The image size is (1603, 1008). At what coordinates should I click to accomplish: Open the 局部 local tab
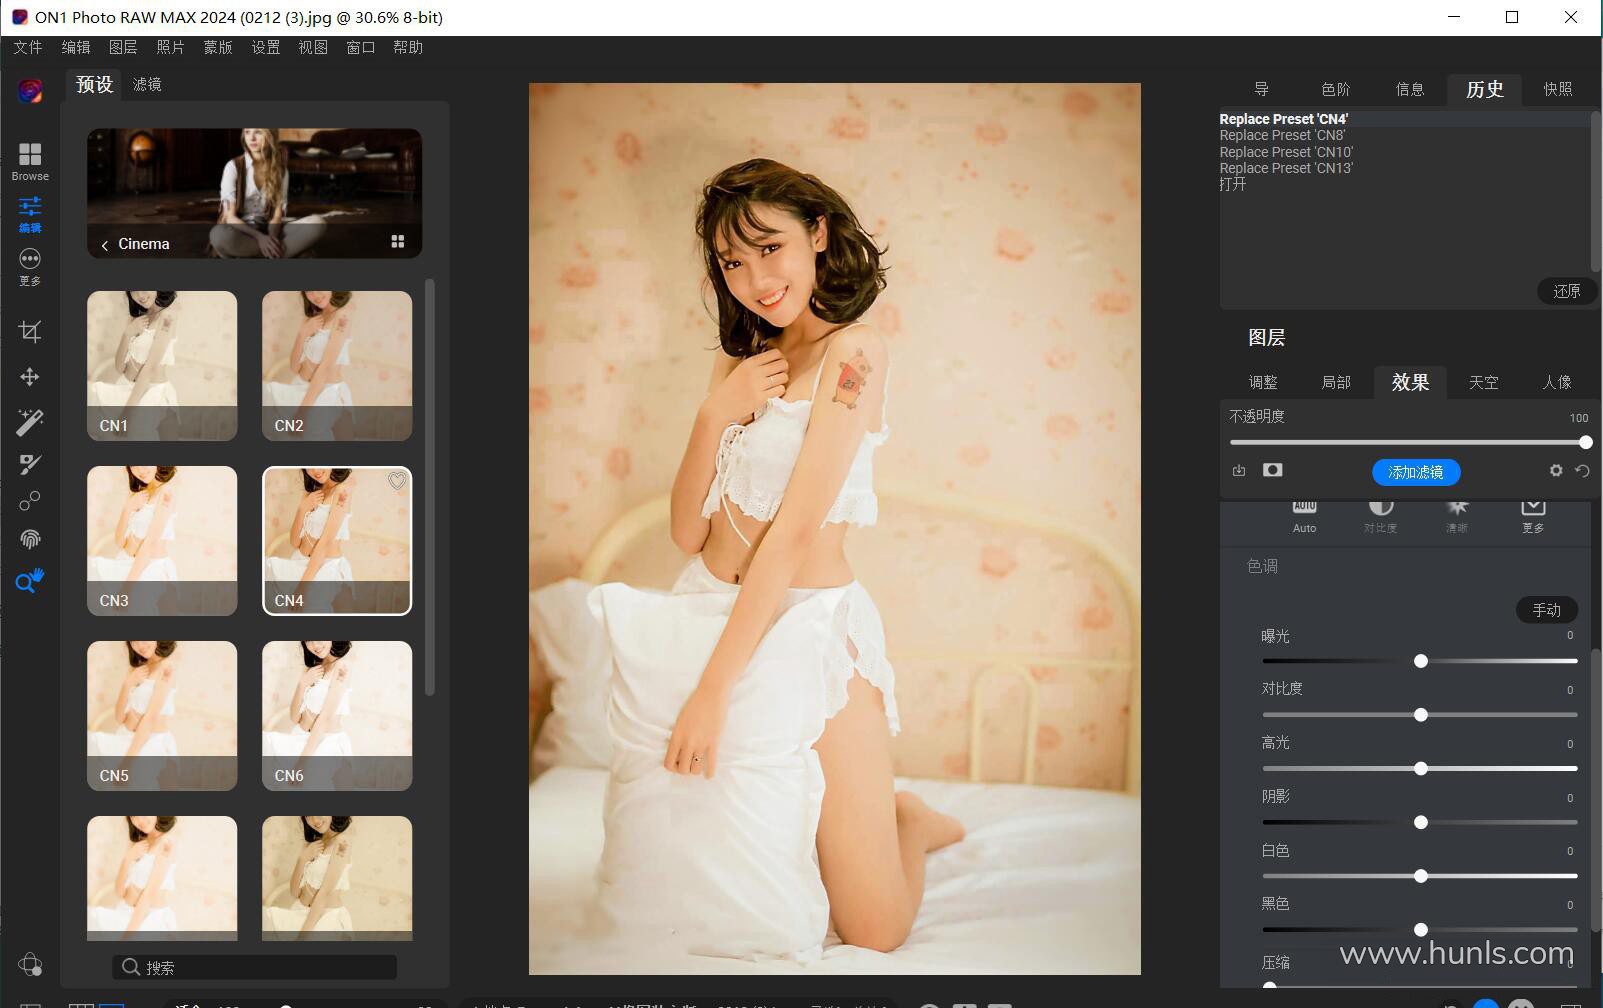(x=1336, y=382)
